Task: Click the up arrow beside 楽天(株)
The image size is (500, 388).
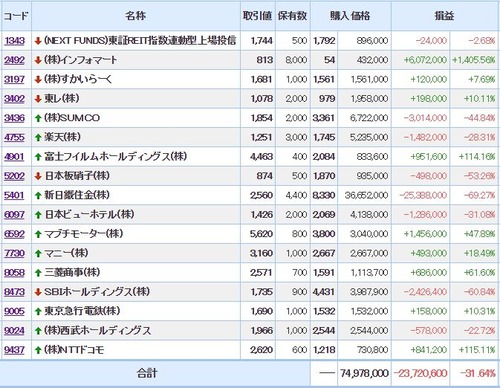Action: point(38,138)
